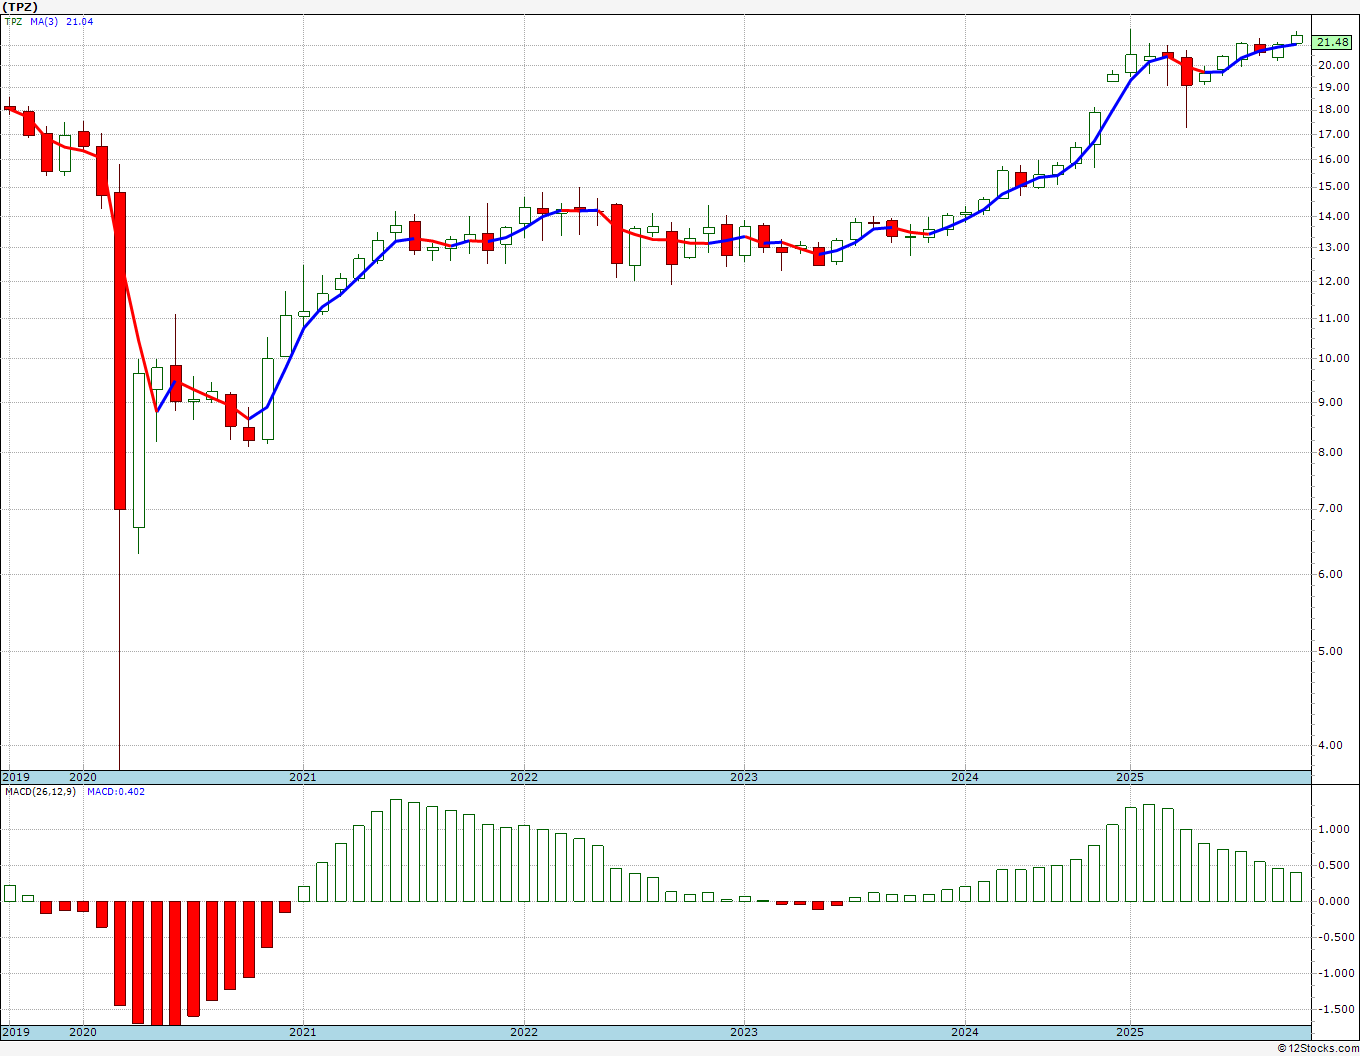This screenshot has height=1056, width=1360.
Task: Click the "13.00" price axis label
Action: tap(1333, 247)
